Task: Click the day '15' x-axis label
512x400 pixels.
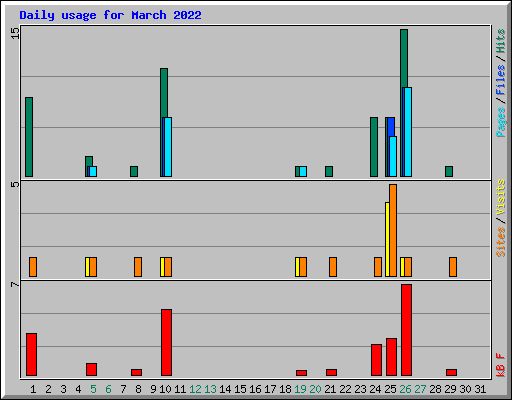Action: point(240,389)
